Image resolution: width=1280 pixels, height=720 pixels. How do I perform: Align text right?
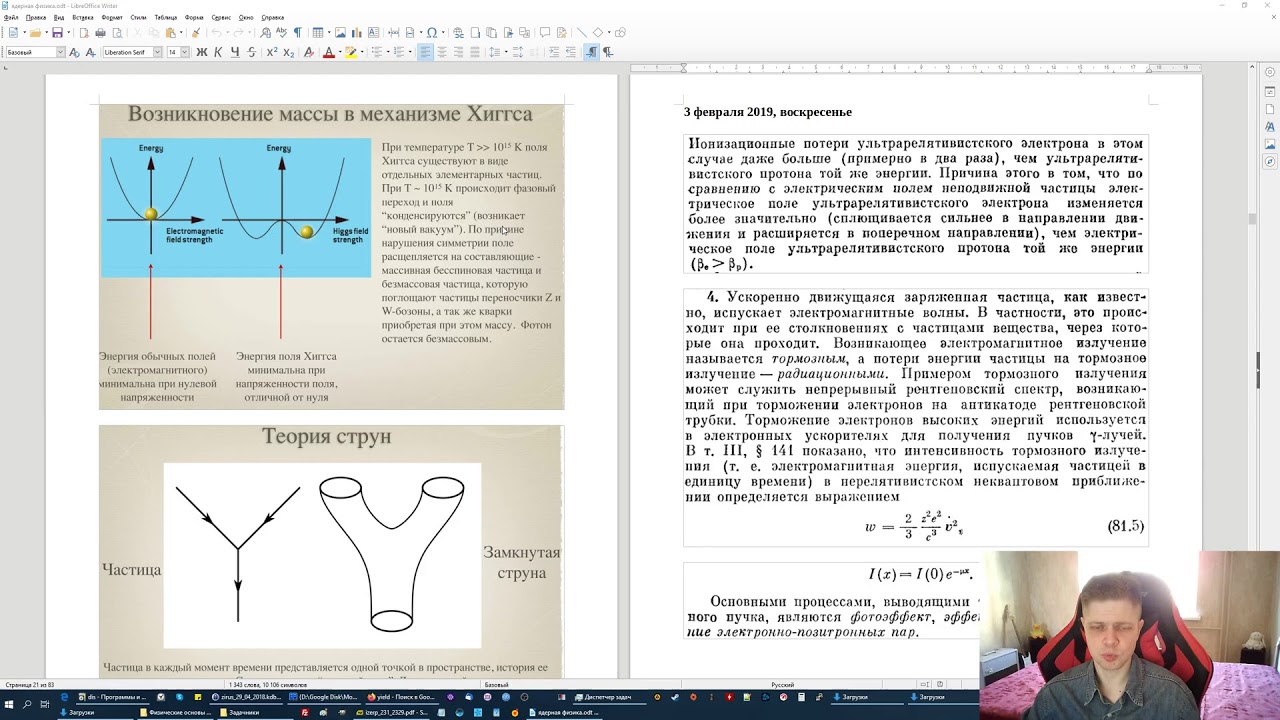[458, 52]
